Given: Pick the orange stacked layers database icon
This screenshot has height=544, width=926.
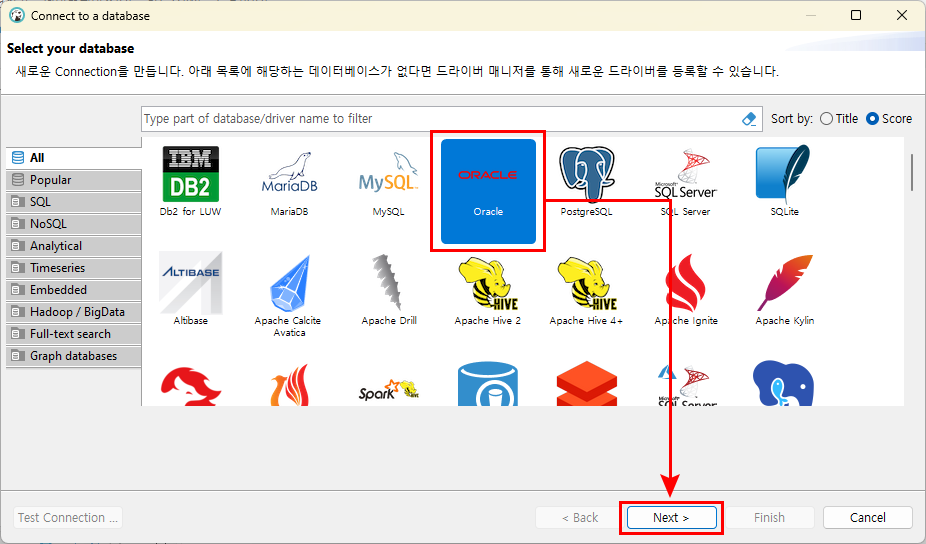Looking at the screenshot, I should pyautogui.click(x=586, y=383).
